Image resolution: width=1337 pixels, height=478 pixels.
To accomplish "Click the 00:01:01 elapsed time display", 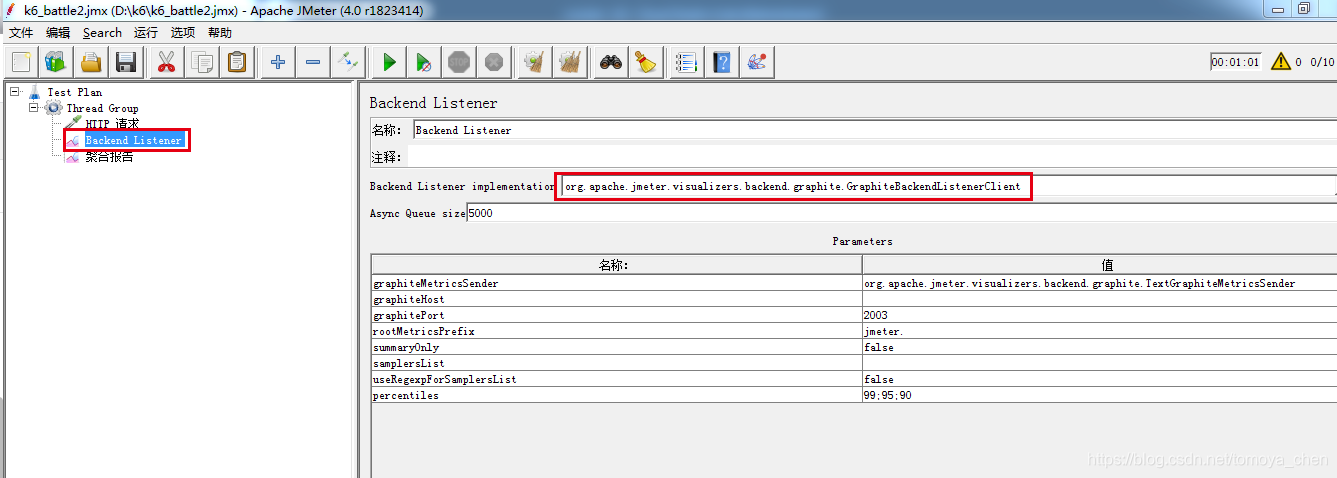I will coord(1235,62).
